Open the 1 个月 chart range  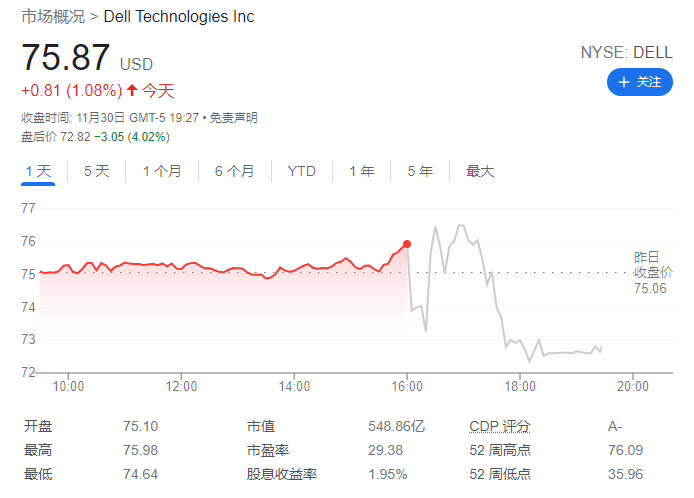pos(162,171)
